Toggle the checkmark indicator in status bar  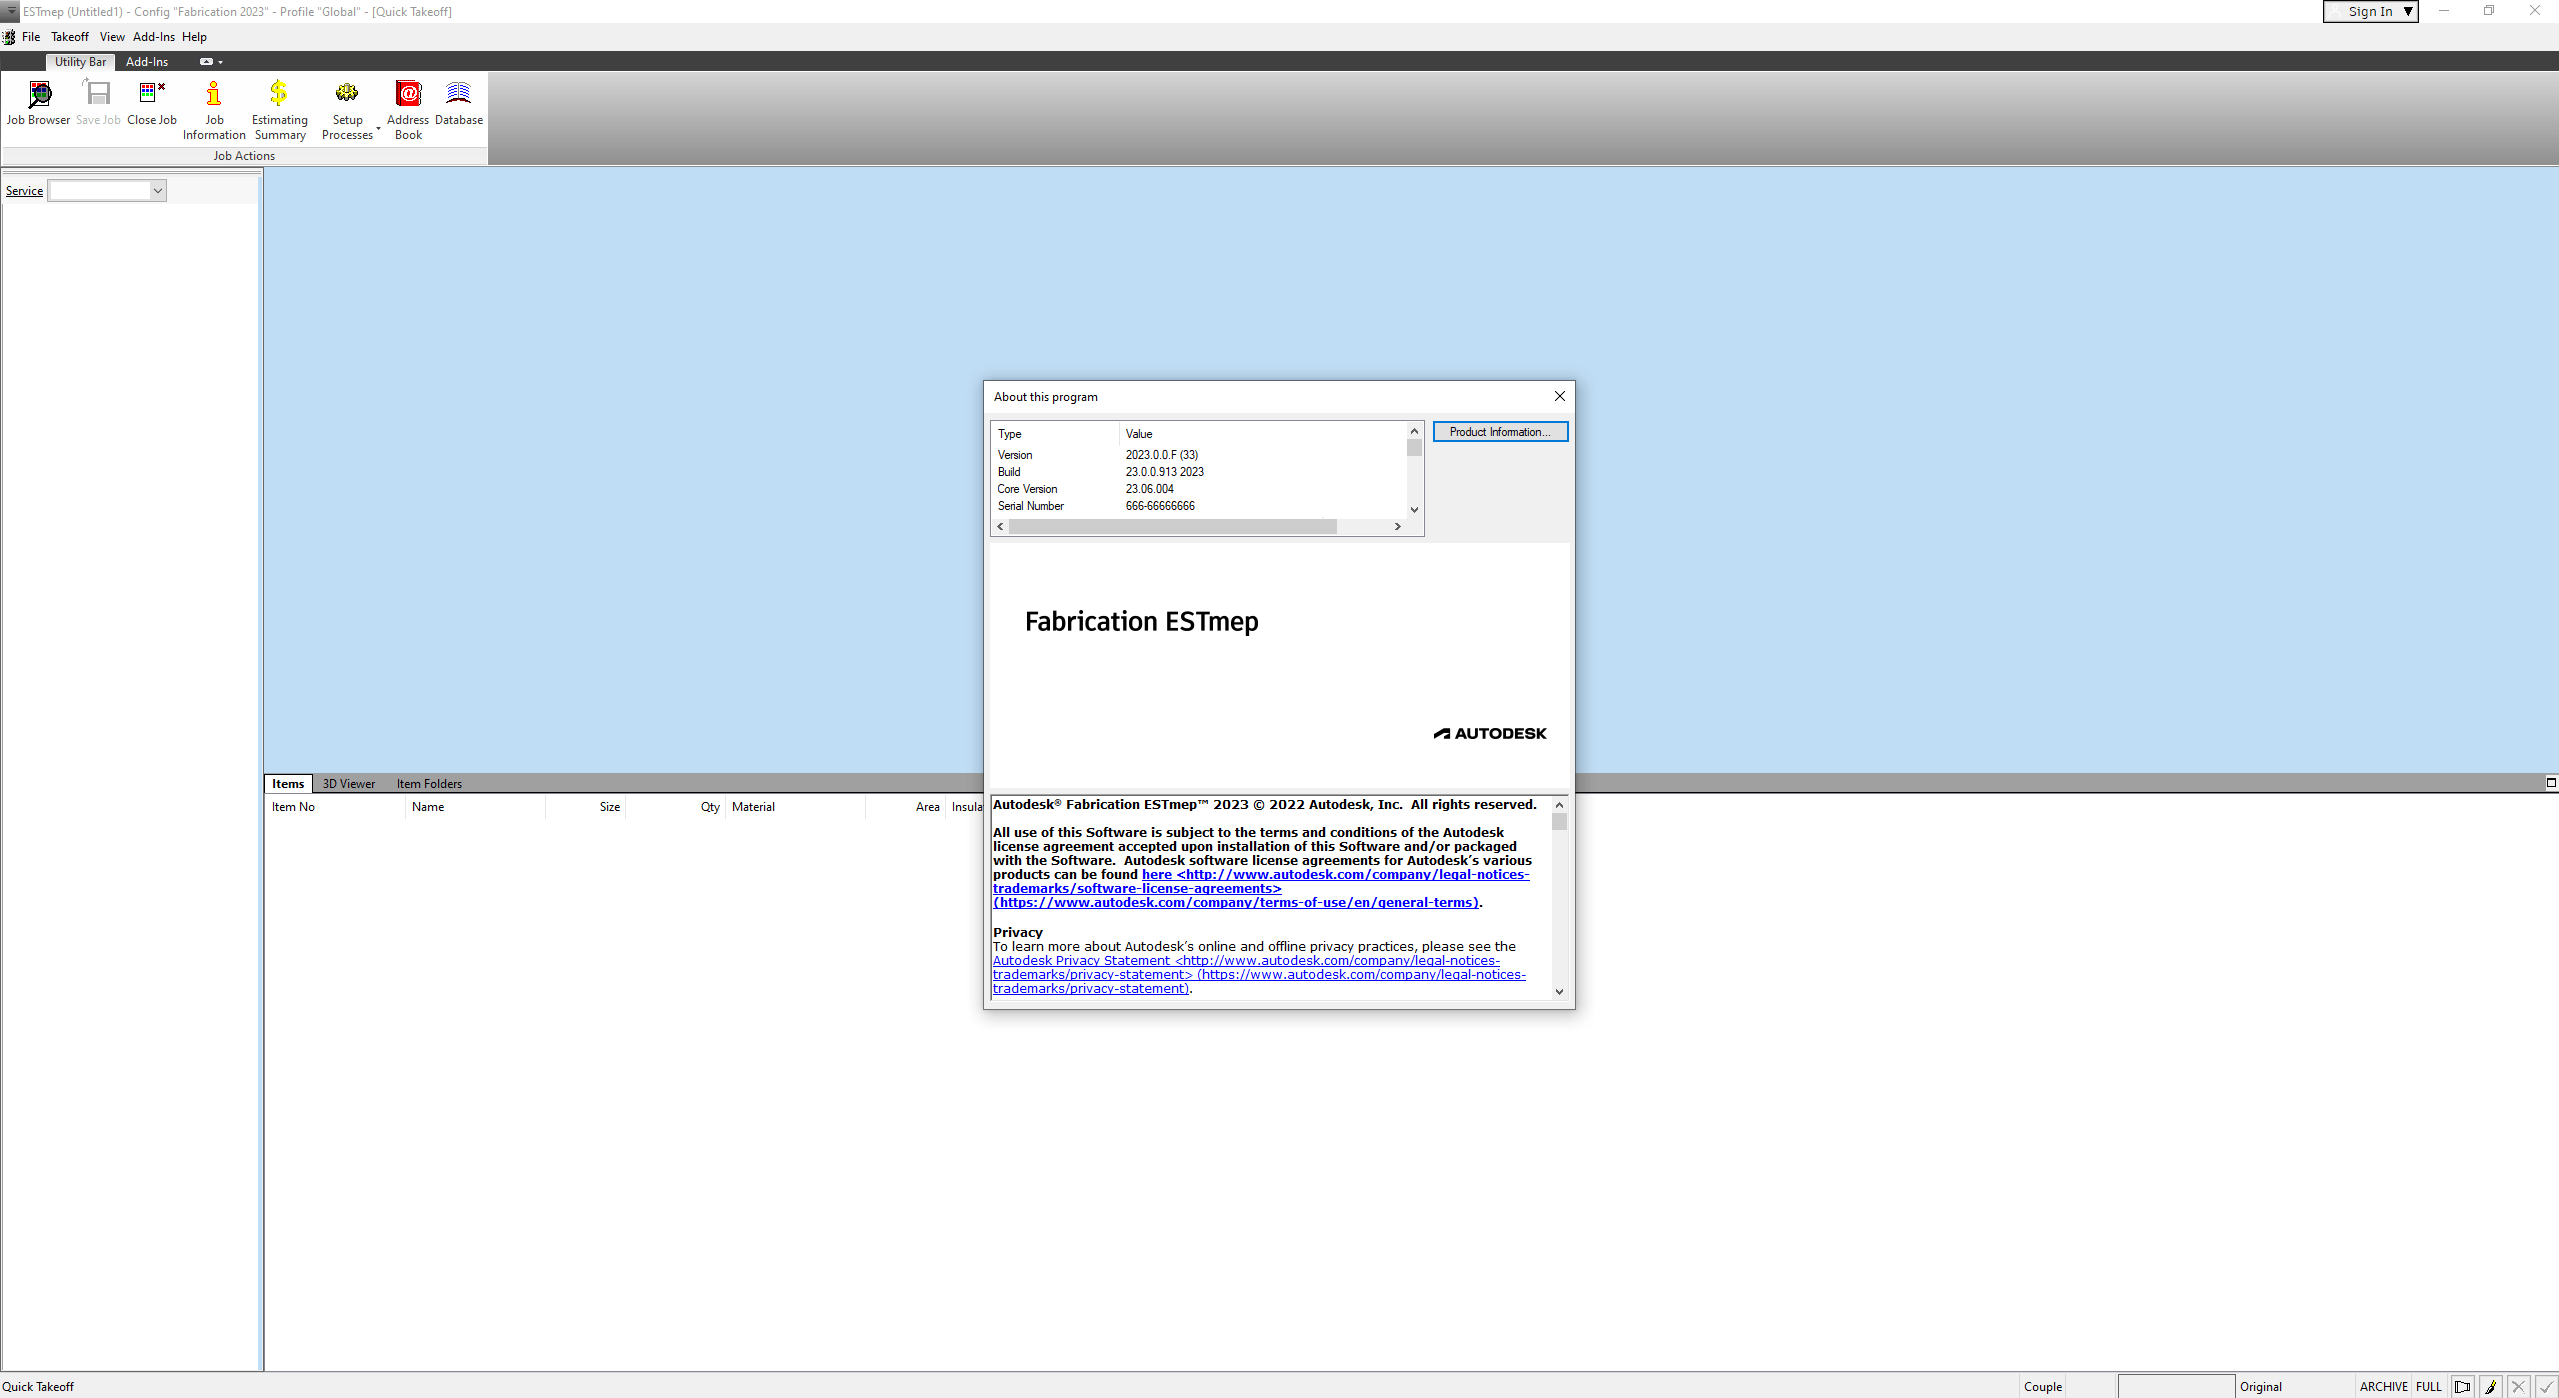point(2545,1386)
